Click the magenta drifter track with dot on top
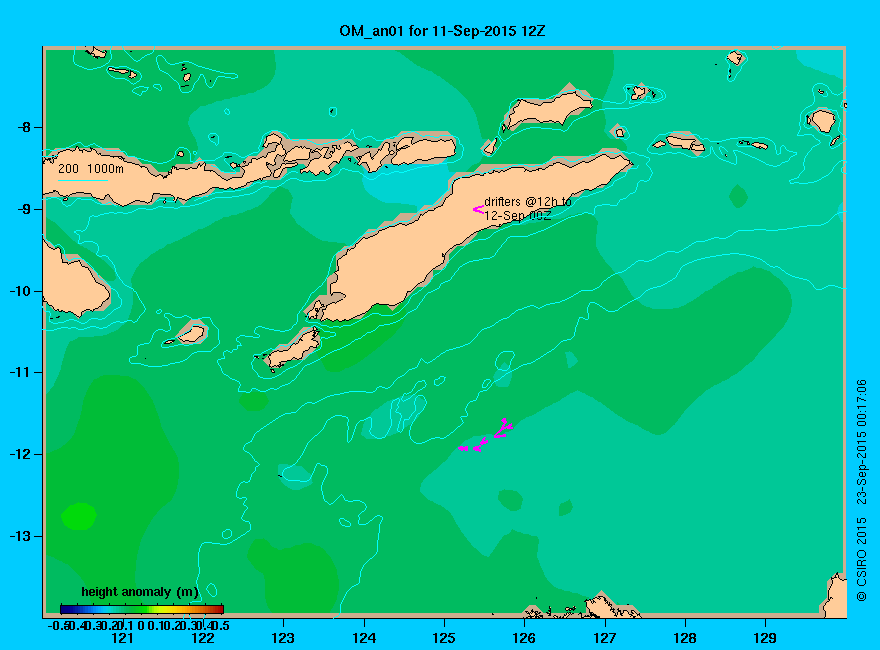The height and width of the screenshot is (650, 880). click(503, 428)
